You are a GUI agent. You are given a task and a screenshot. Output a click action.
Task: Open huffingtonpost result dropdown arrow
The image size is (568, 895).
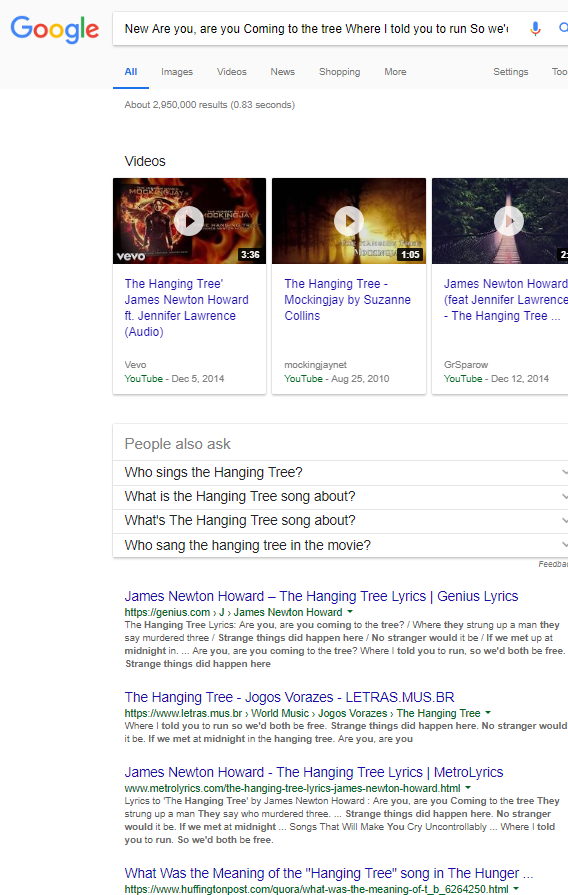pyautogui.click(x=516, y=889)
